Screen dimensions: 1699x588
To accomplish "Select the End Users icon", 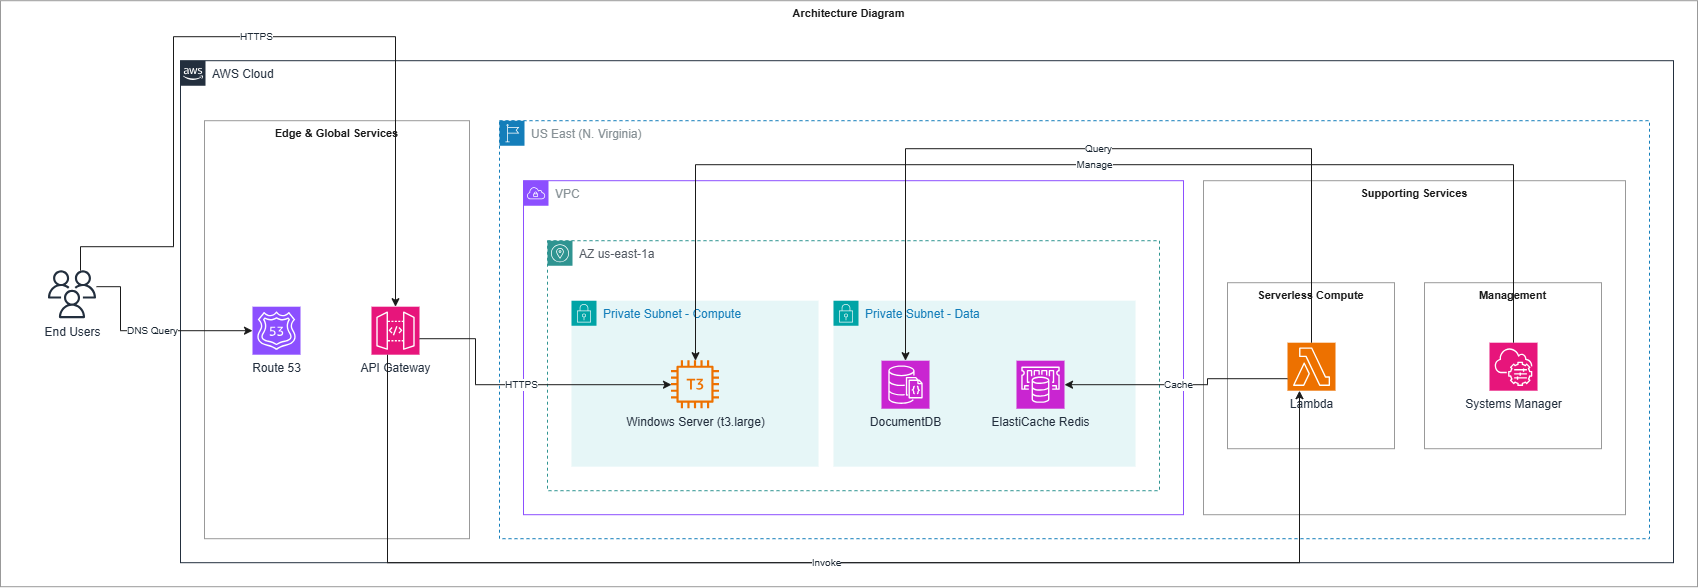I will [72, 294].
